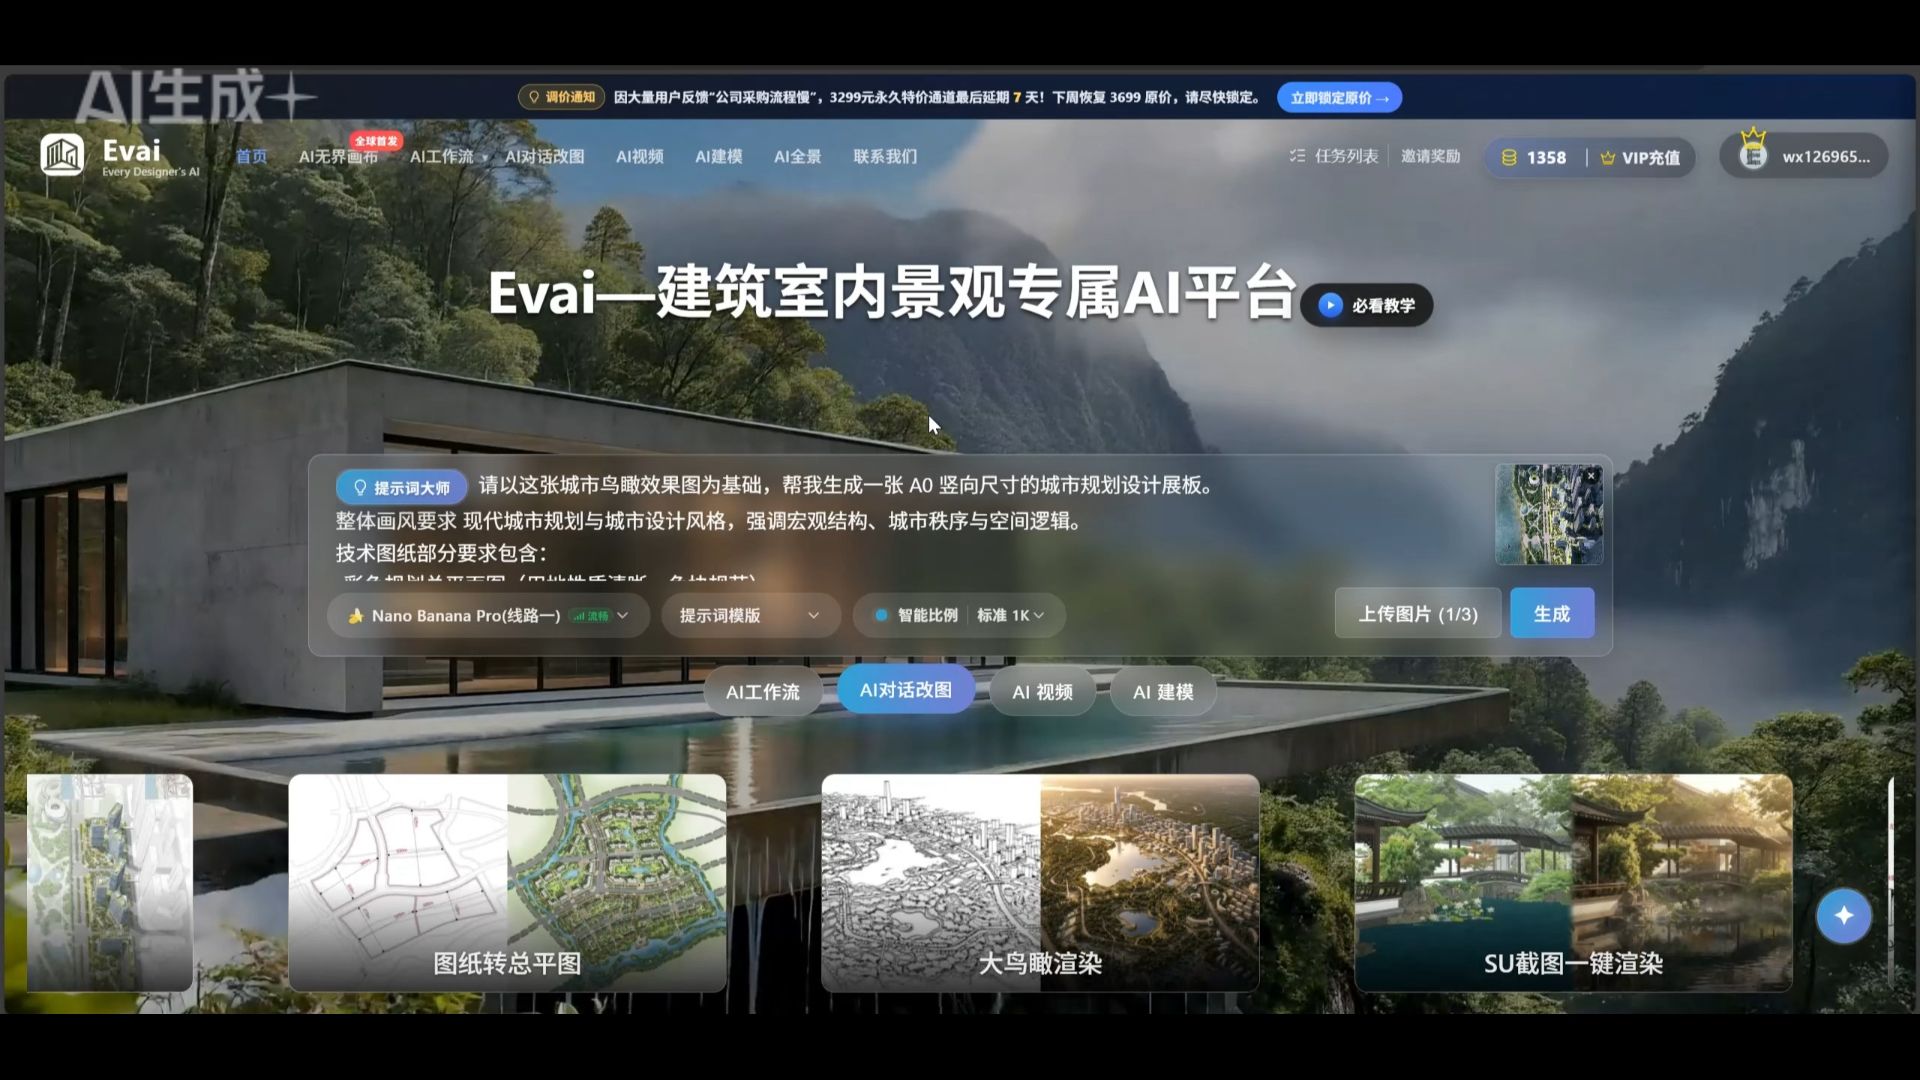This screenshot has height=1080, width=1920.
Task: Open 邀请奖励 invite rewards
Action: (1430, 156)
